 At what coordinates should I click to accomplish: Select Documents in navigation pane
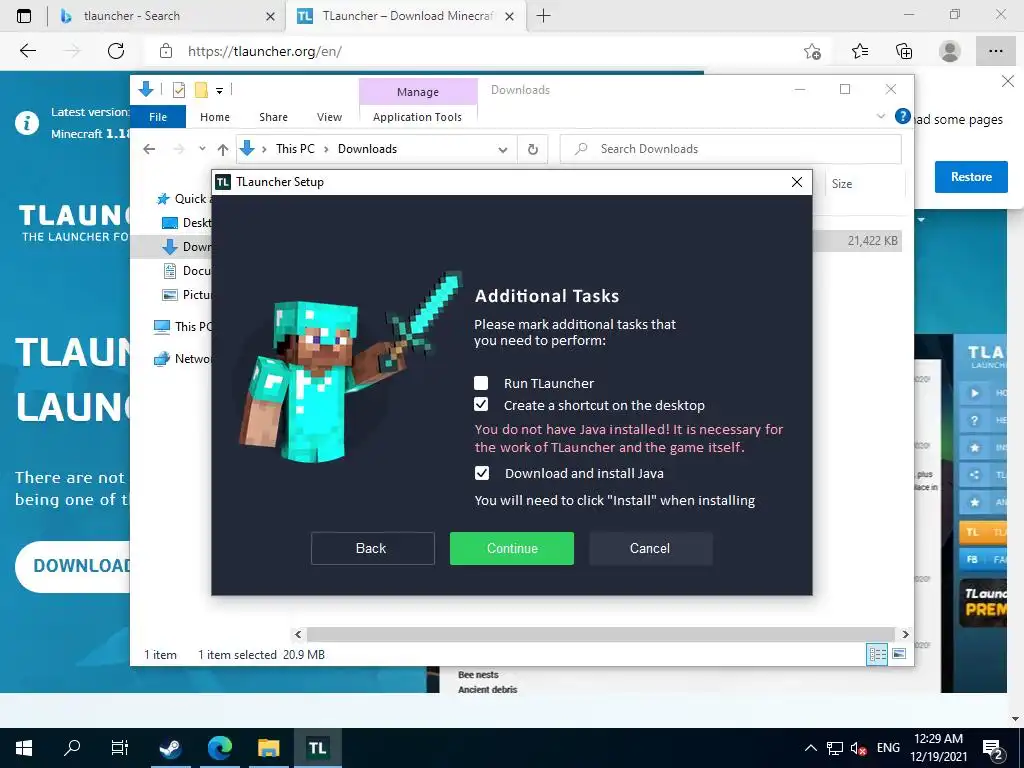(187, 270)
